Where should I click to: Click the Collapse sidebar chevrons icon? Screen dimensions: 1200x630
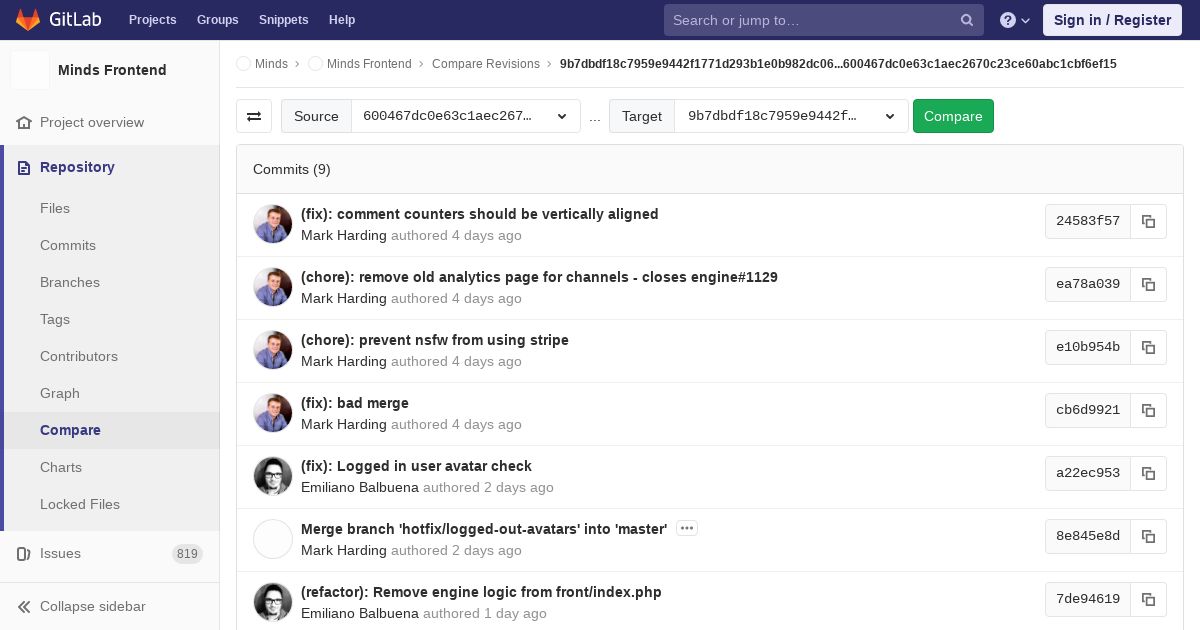pos(24,606)
